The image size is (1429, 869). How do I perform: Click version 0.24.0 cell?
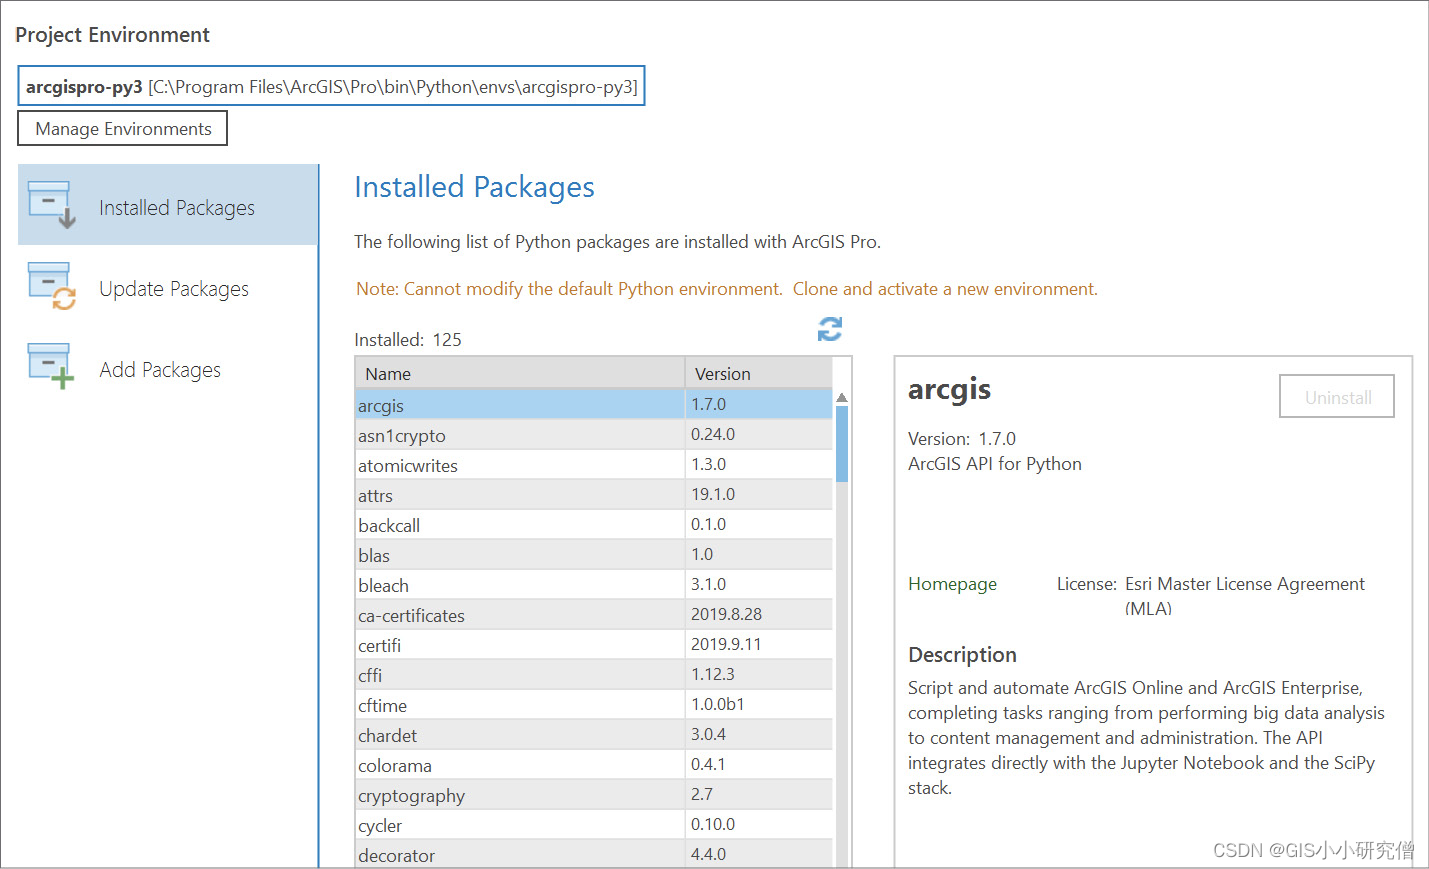759,434
